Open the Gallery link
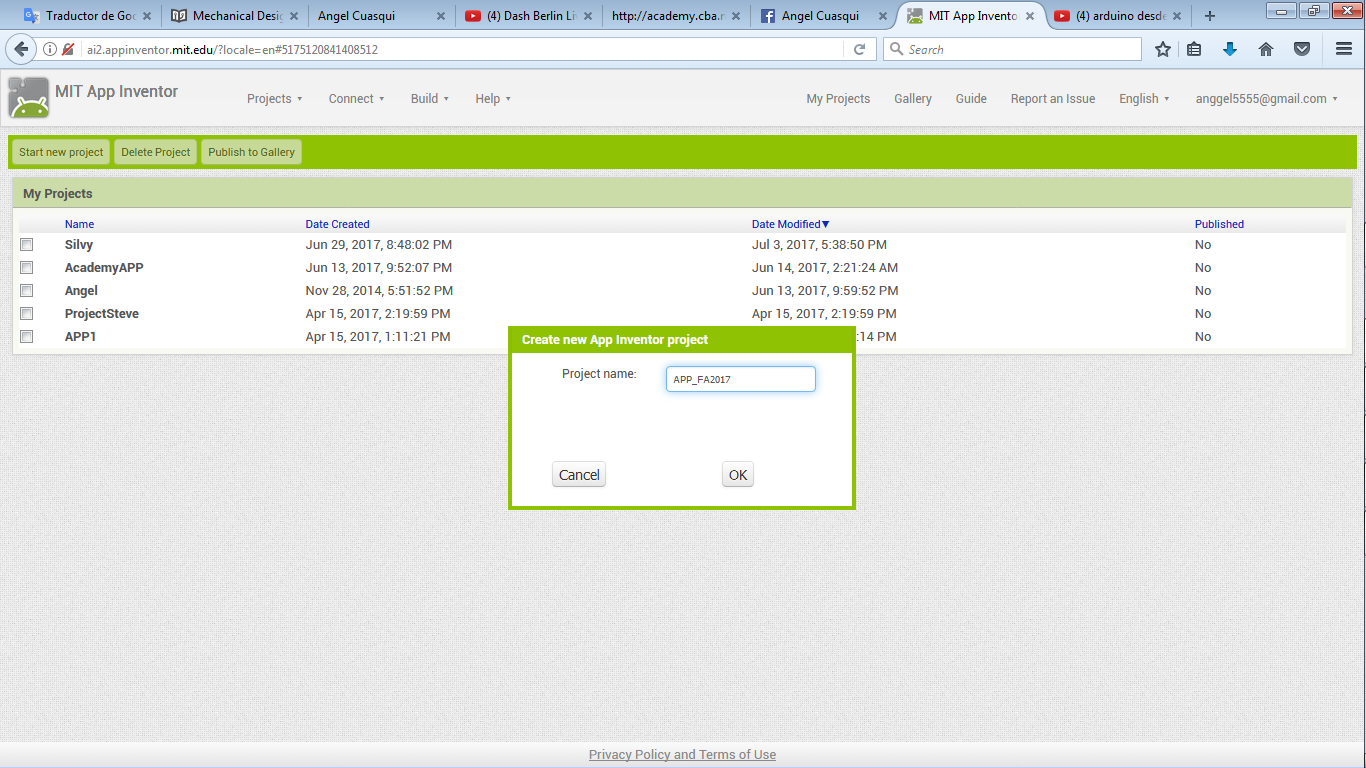 tap(913, 98)
